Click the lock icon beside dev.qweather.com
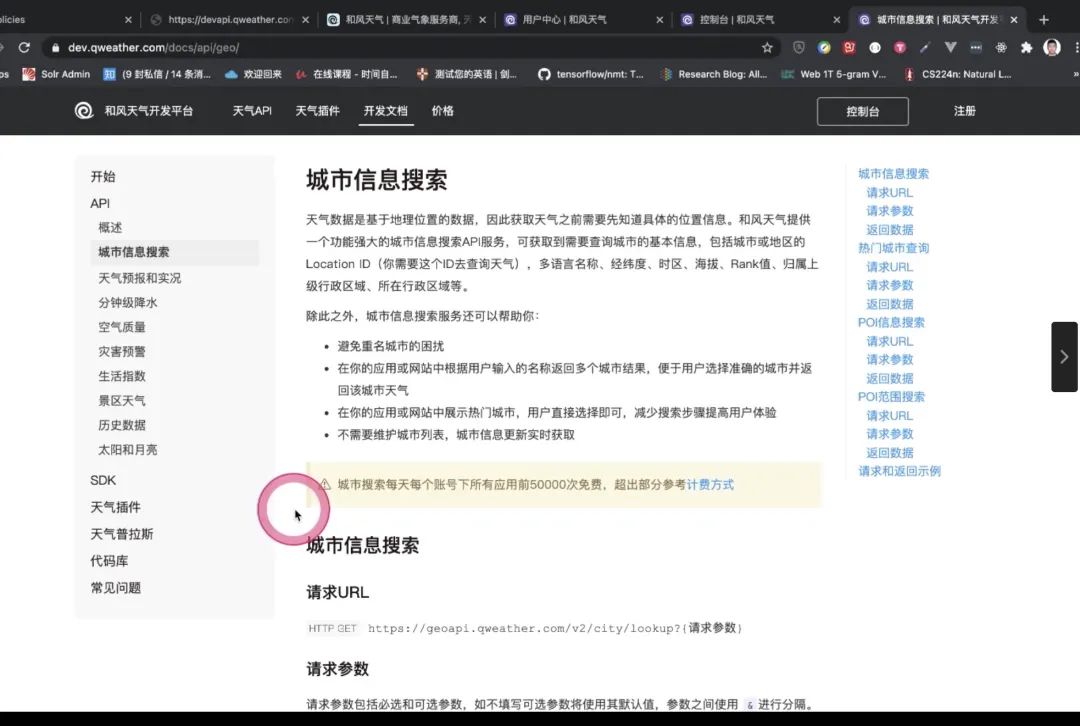 55,48
